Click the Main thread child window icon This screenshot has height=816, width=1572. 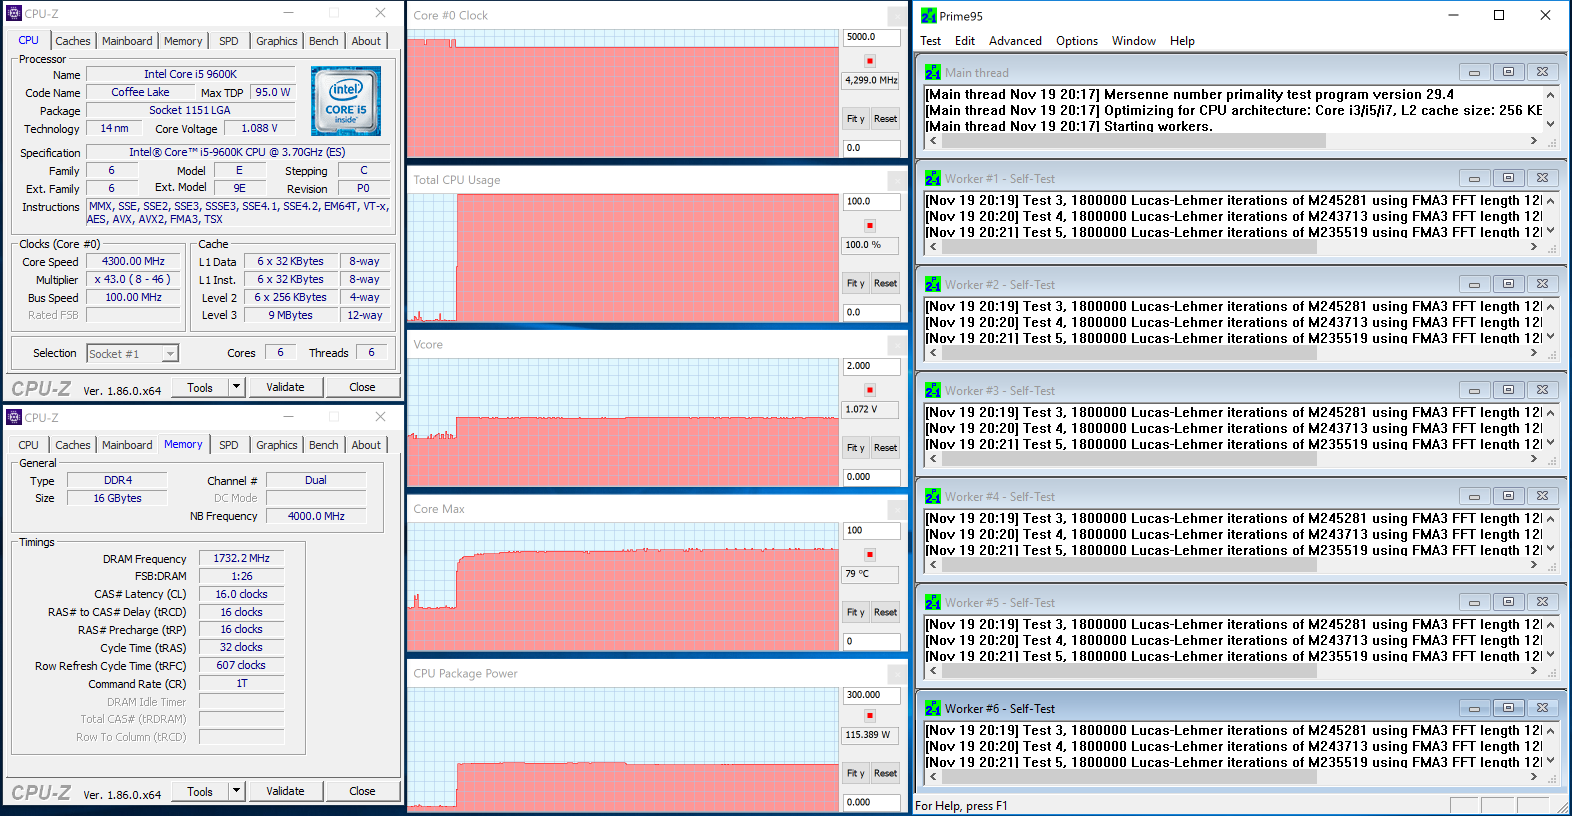pyautogui.click(x=933, y=72)
